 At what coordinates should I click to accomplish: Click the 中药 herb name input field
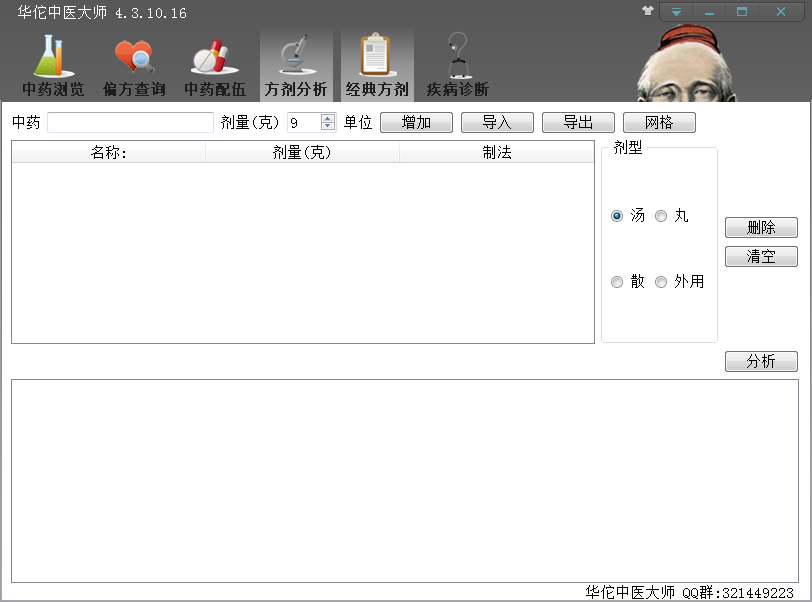[x=130, y=122]
